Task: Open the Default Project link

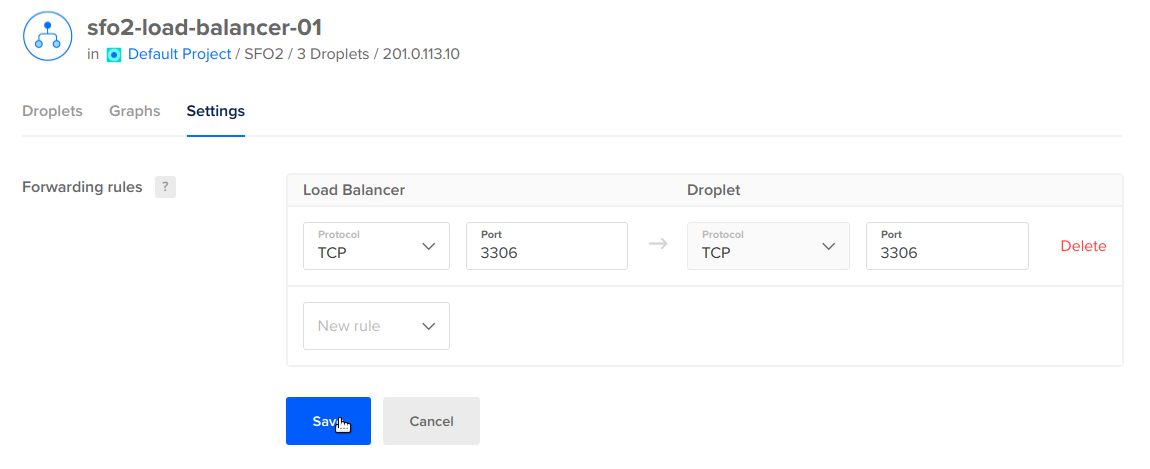Action: click(180, 54)
